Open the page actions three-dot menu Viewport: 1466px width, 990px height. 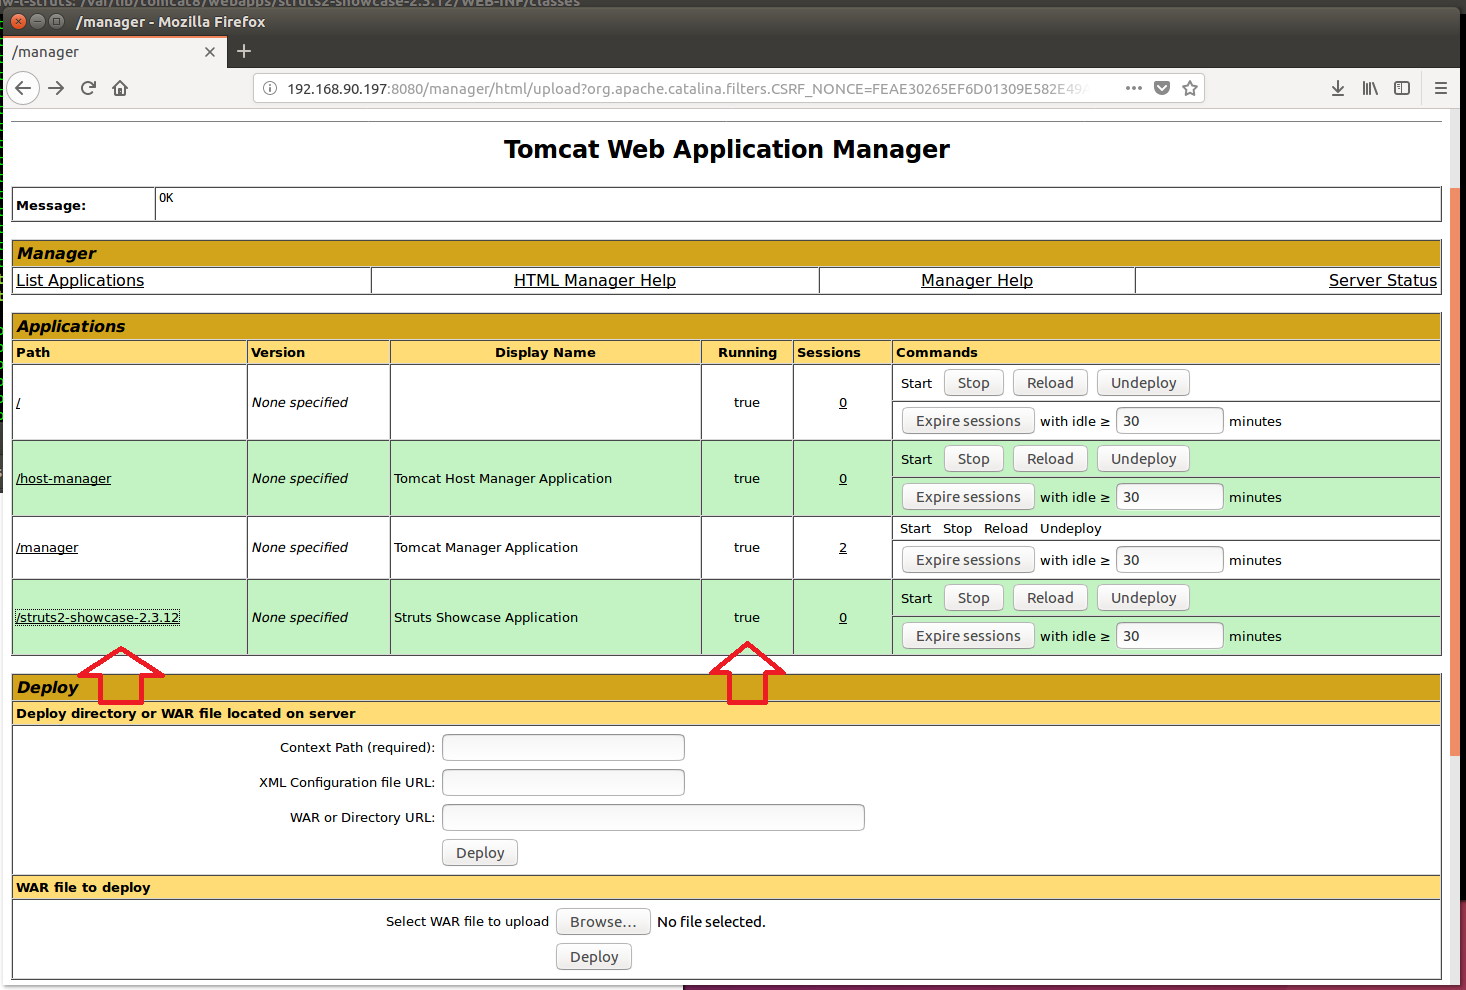coord(1133,88)
